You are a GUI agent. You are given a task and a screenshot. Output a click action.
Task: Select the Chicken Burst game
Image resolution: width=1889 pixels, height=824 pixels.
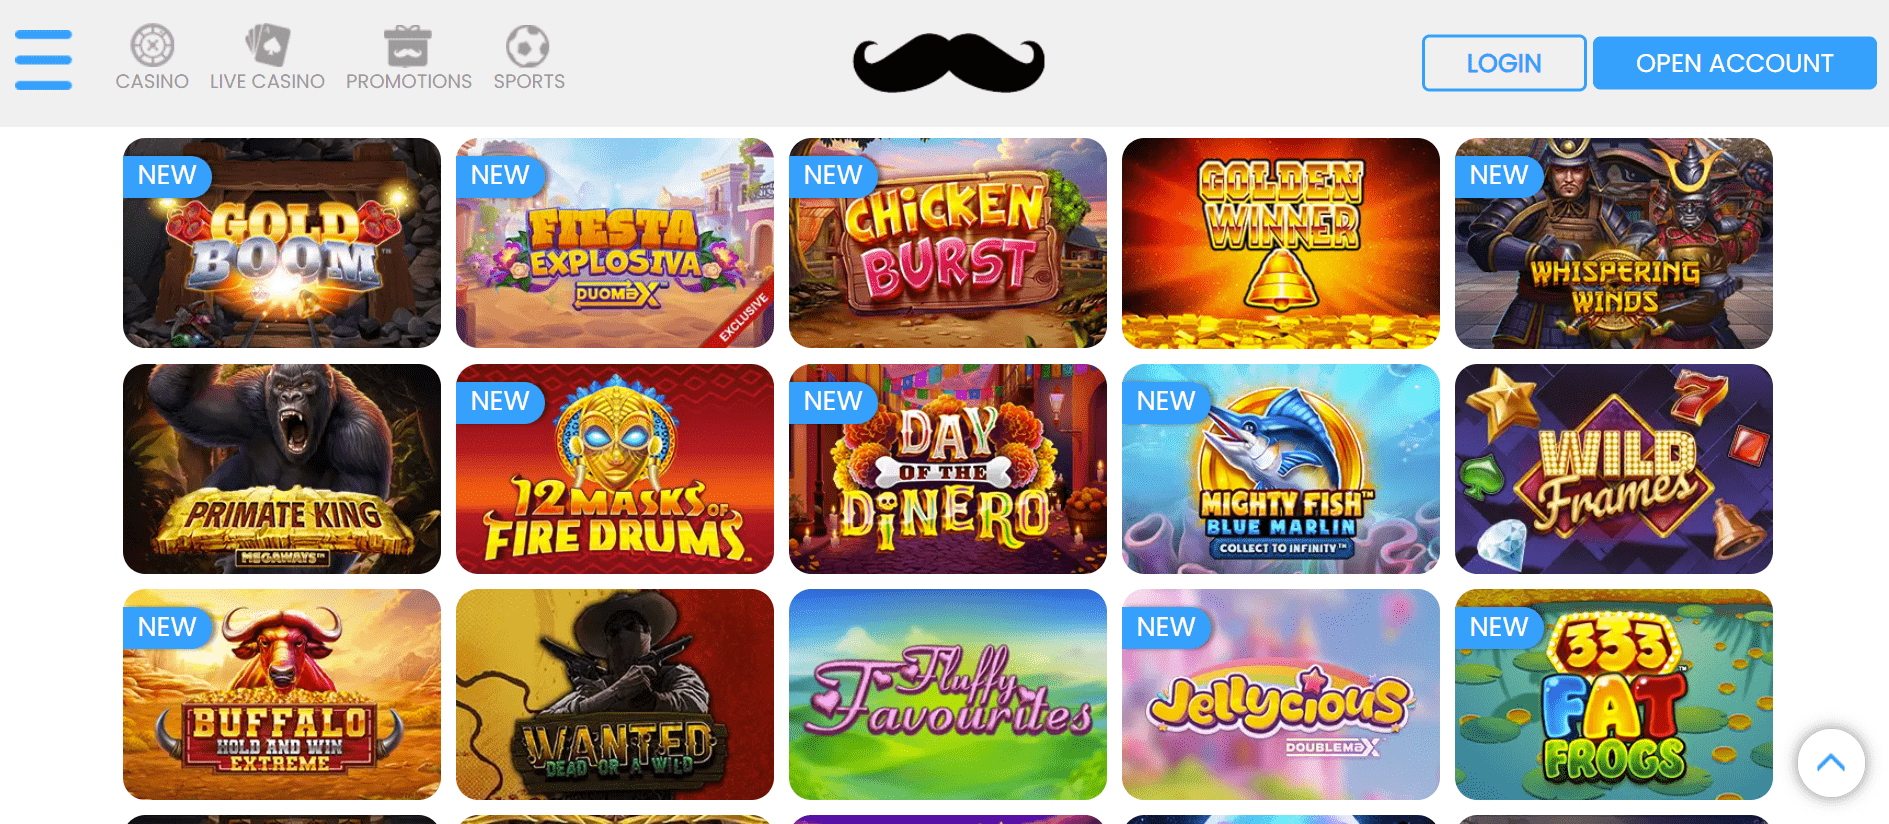(948, 243)
